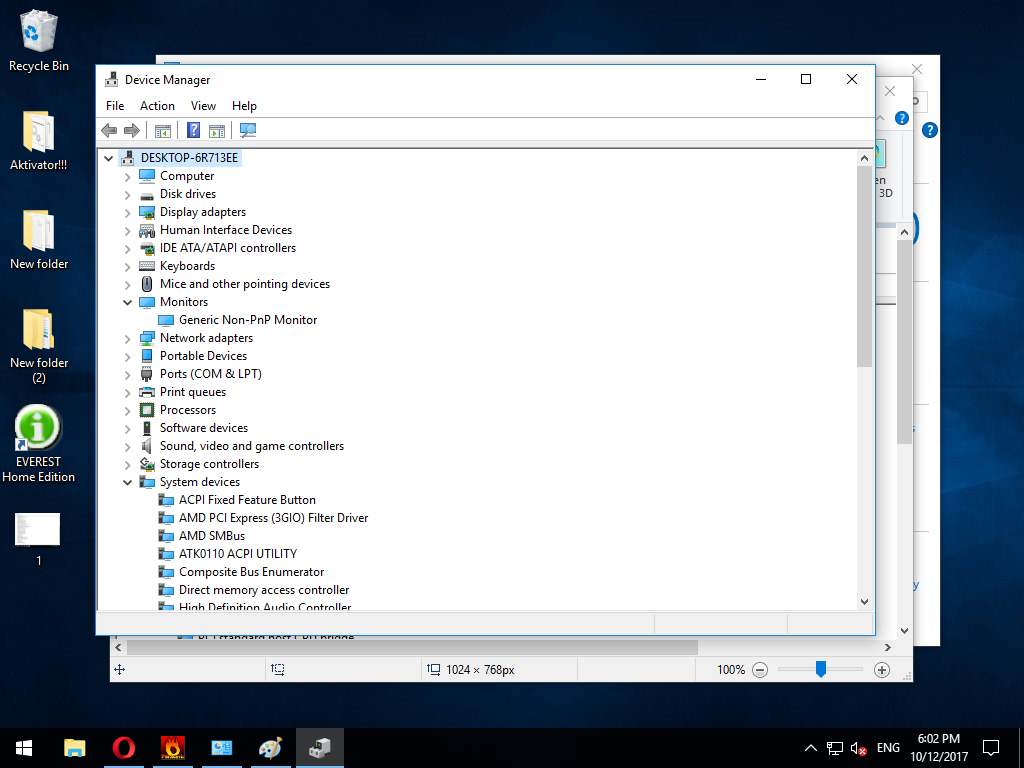
Task: Click the network tray icon
Action: click(835, 748)
